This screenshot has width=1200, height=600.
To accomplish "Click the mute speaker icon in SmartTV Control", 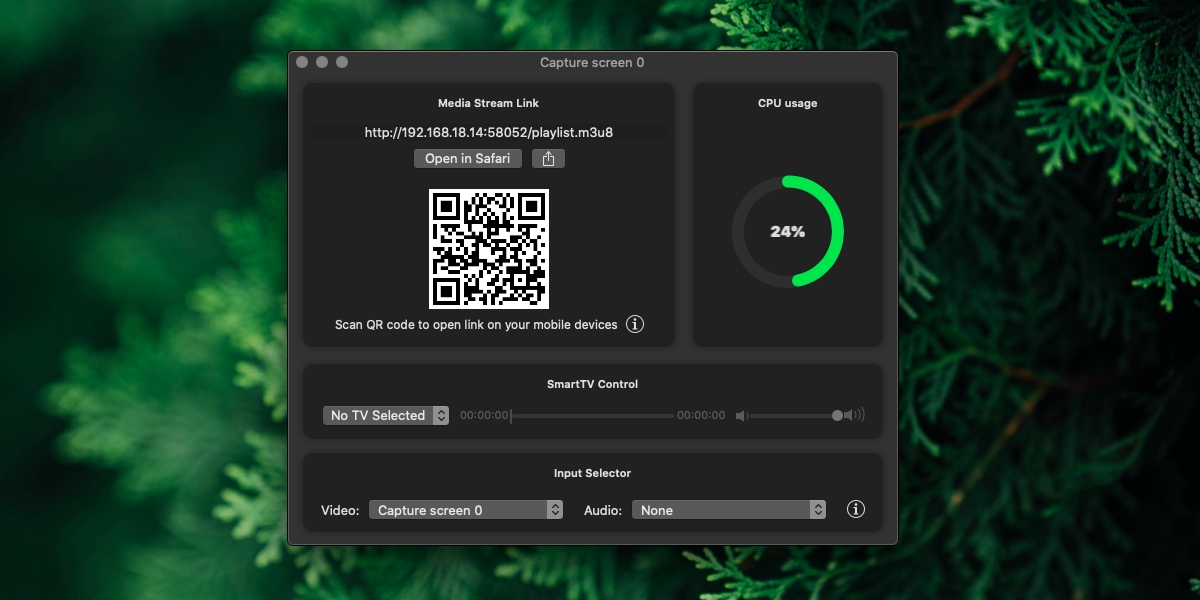I will pos(741,416).
